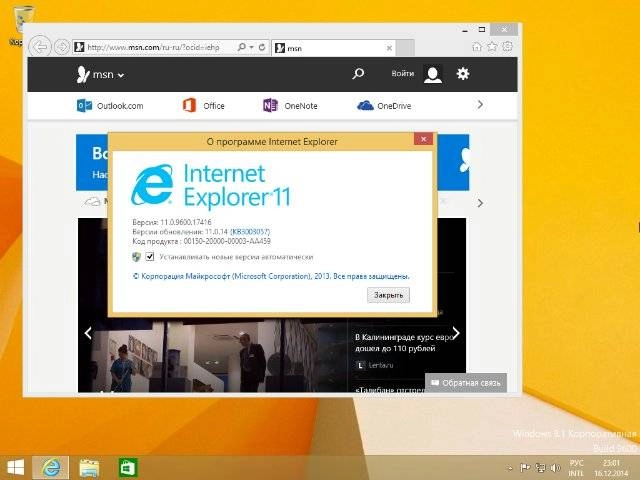Click the browser Forward arrow button

click(62, 47)
